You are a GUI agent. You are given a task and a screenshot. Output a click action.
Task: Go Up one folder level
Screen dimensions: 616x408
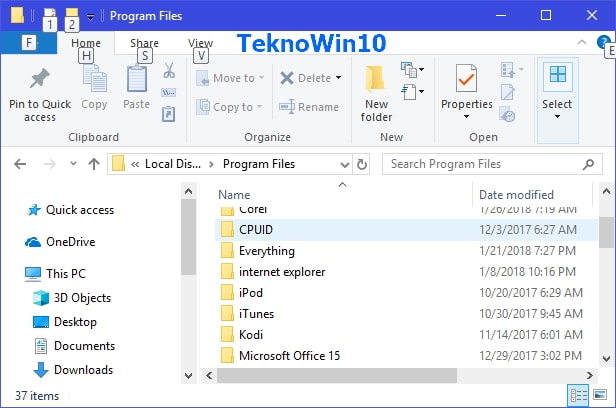tap(94, 164)
